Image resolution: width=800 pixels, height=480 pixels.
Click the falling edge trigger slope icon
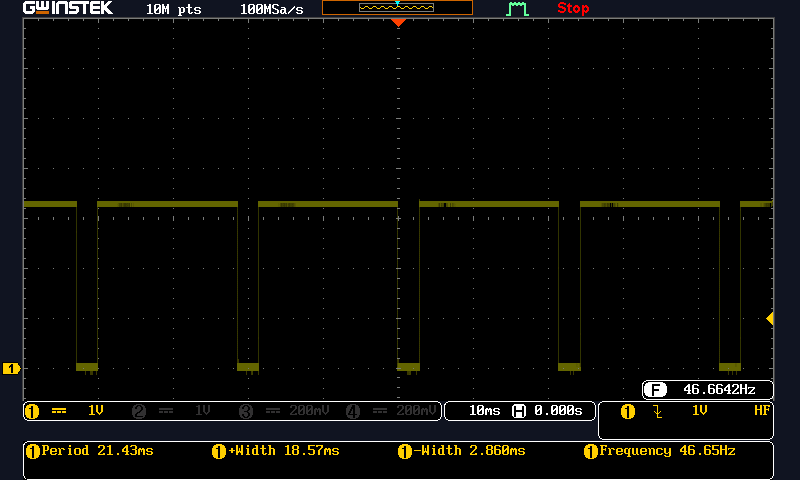tap(658, 411)
